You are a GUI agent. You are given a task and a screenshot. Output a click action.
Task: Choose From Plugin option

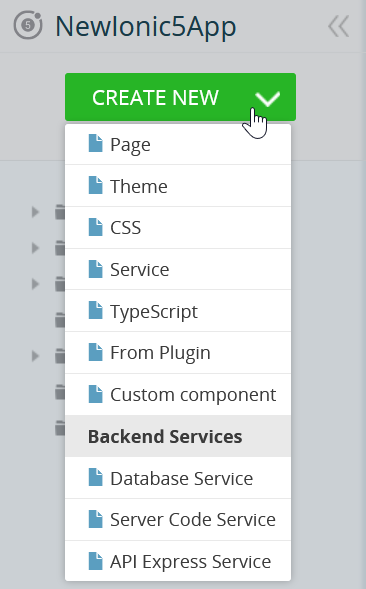coord(178,353)
